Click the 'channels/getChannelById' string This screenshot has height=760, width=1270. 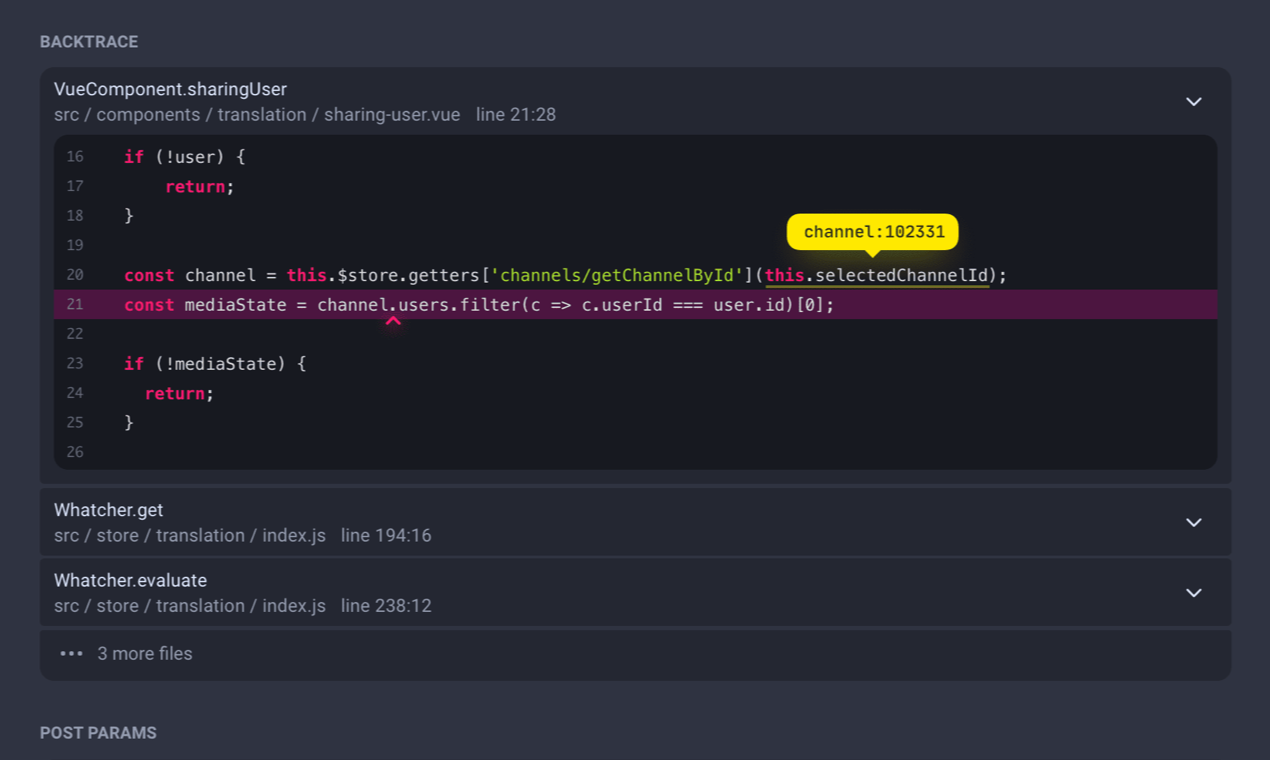(x=616, y=275)
